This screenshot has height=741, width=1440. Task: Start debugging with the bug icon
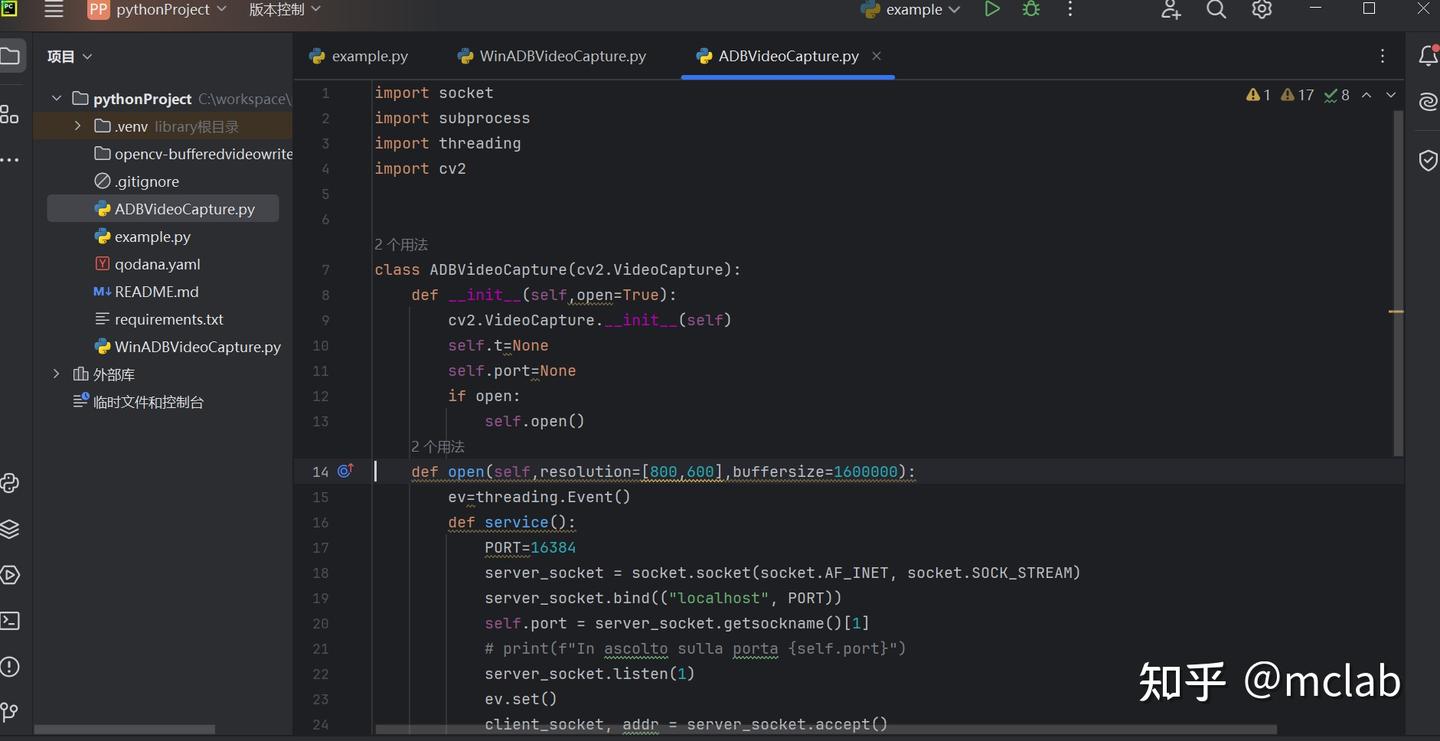click(x=1031, y=9)
